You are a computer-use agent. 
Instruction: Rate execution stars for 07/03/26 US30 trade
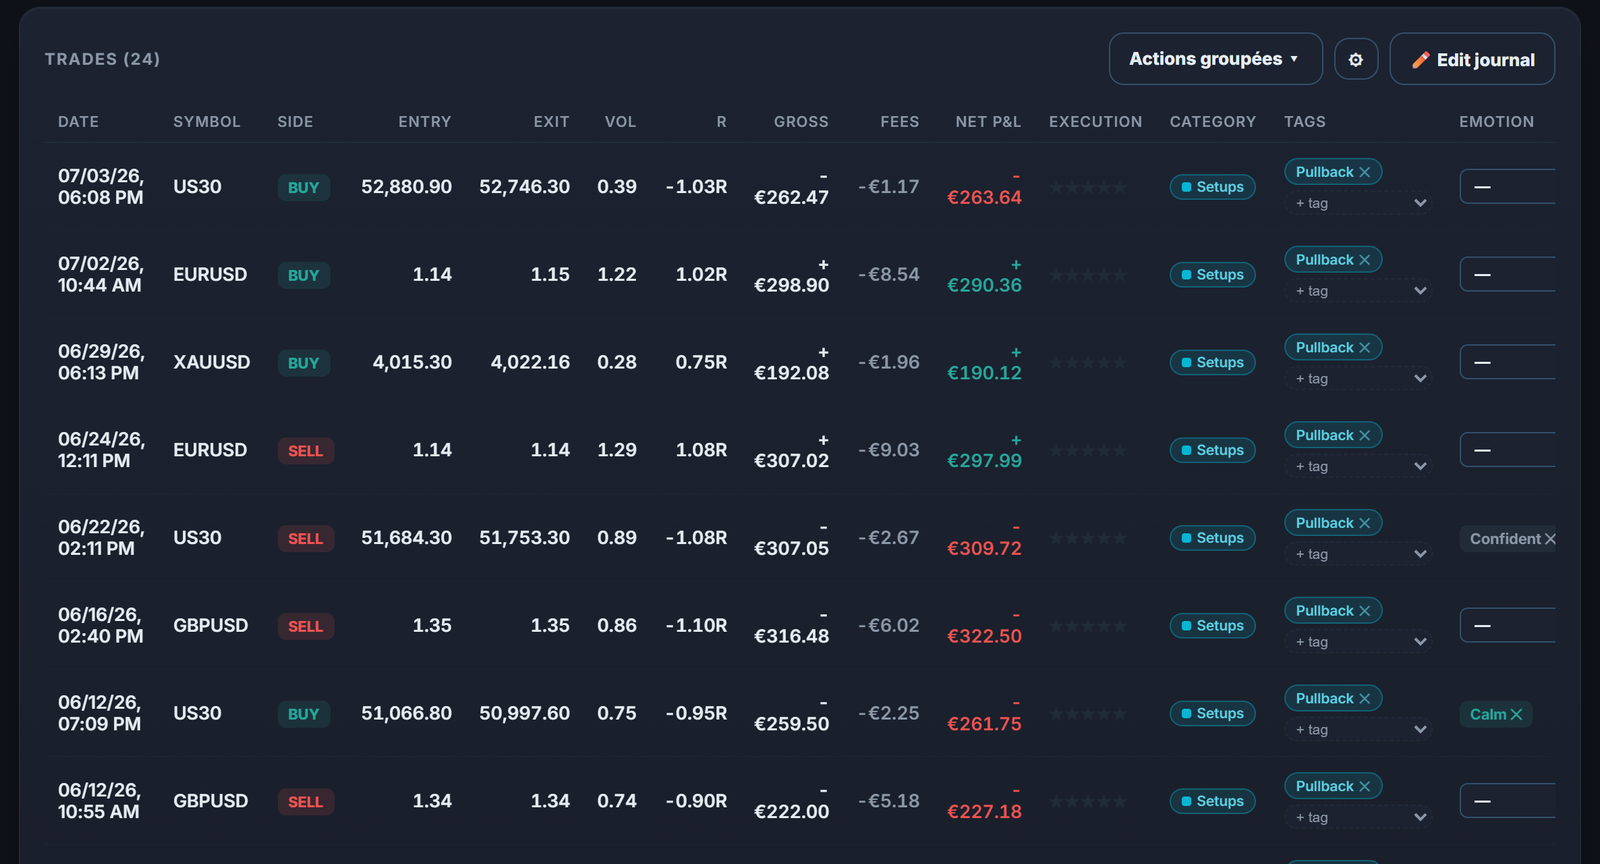pos(1088,187)
